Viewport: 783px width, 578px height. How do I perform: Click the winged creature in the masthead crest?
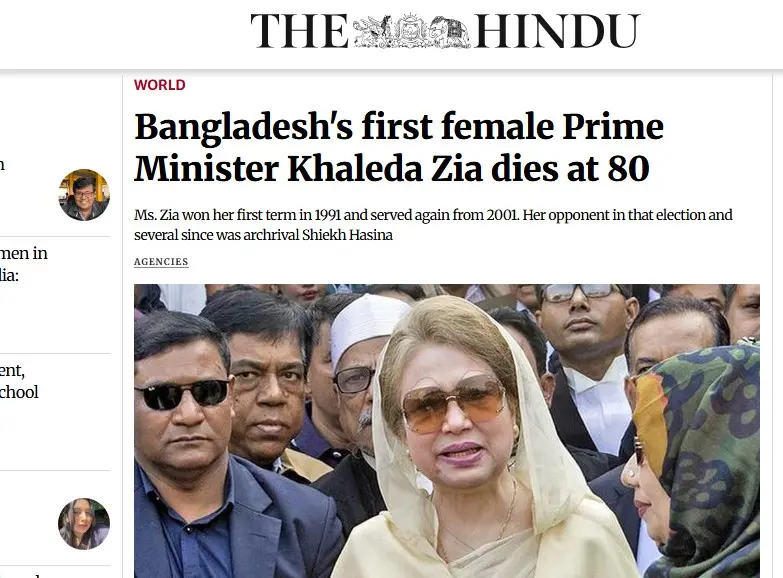click(x=375, y=32)
